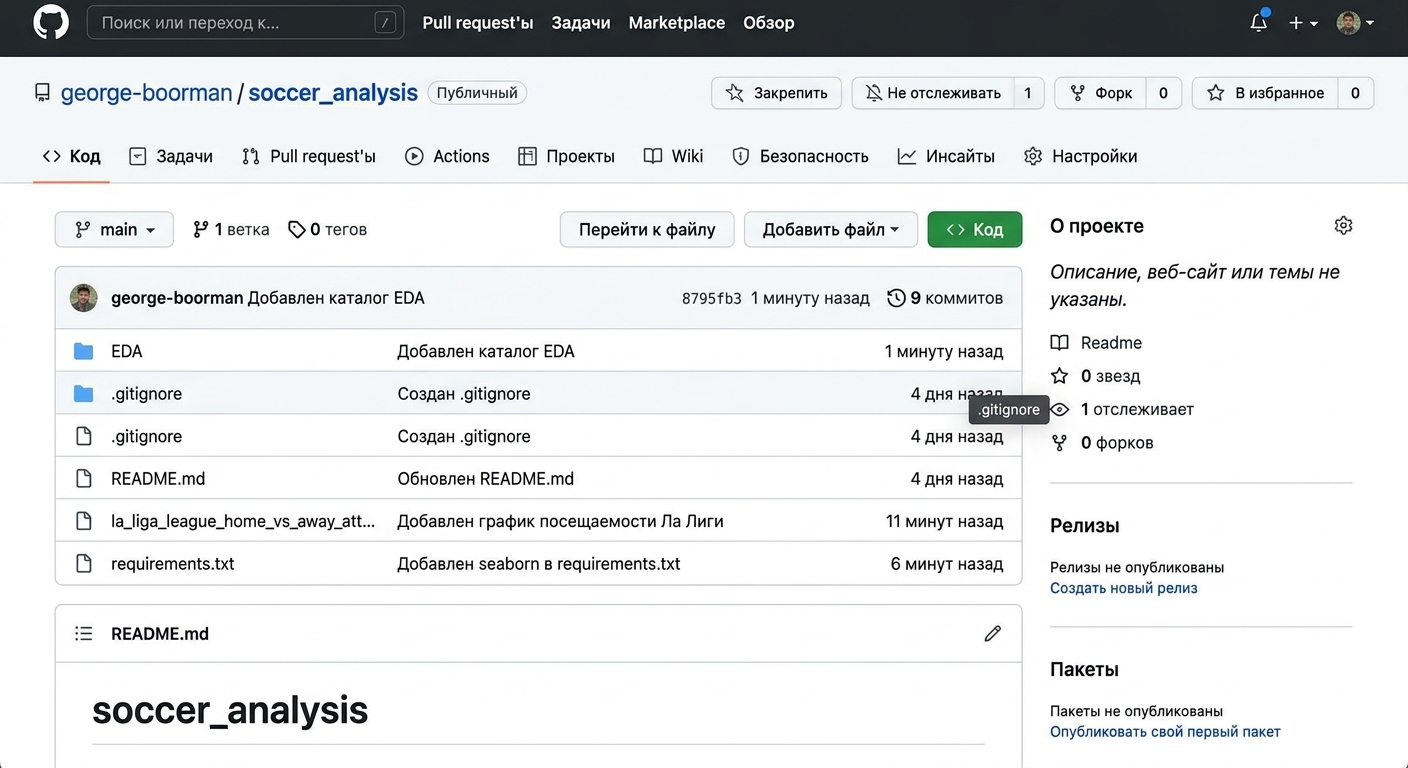Open commit Обновлен README.md

[x=486, y=479]
